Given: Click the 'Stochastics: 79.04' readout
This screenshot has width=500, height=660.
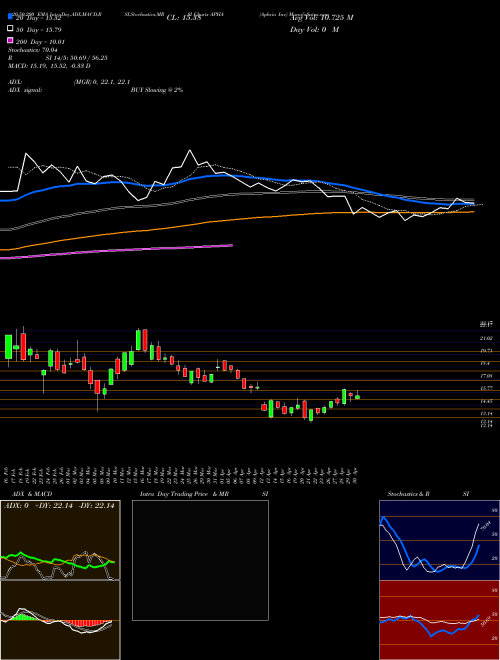Looking at the screenshot, I should [x=32, y=50].
